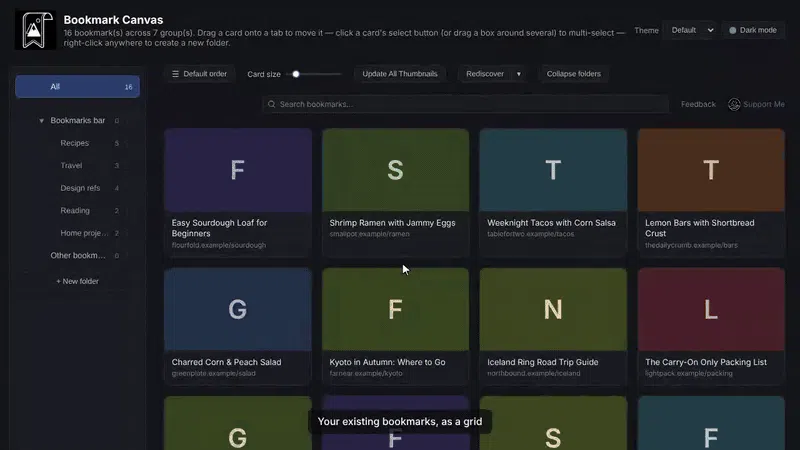Click the Travel count 3
This screenshot has width=800, height=450.
tap(117, 166)
